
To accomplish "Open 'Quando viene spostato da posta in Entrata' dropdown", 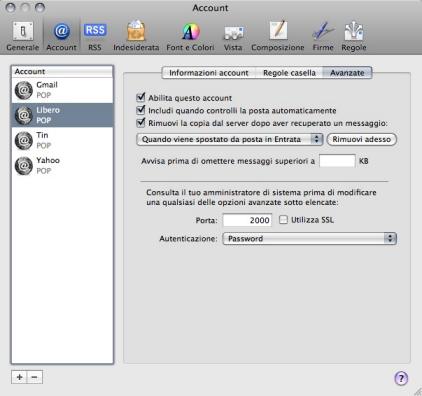I will [230, 139].
